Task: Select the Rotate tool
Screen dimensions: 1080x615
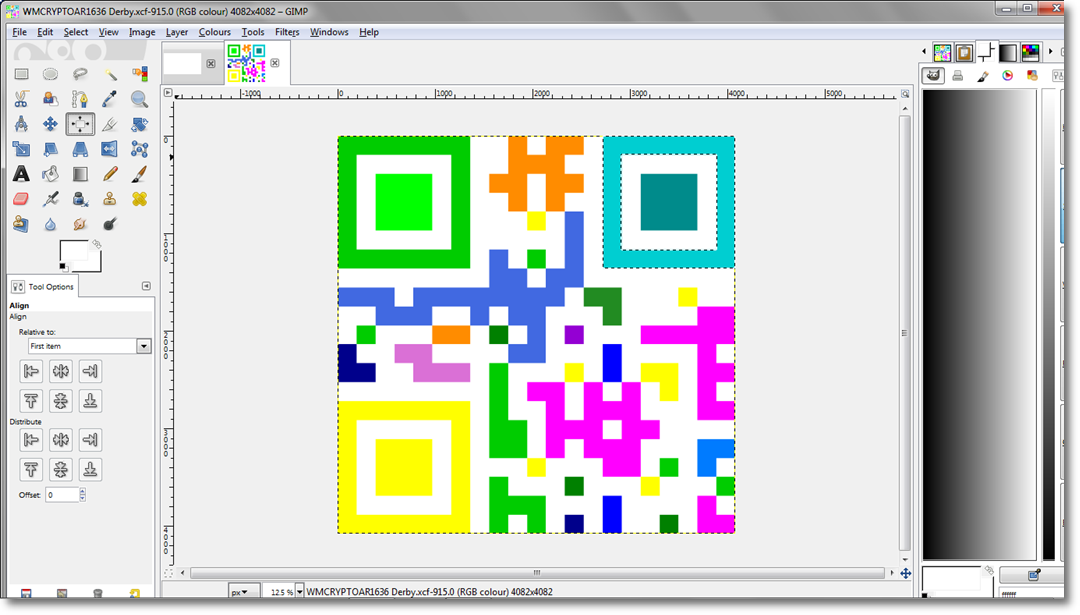Action: point(140,124)
